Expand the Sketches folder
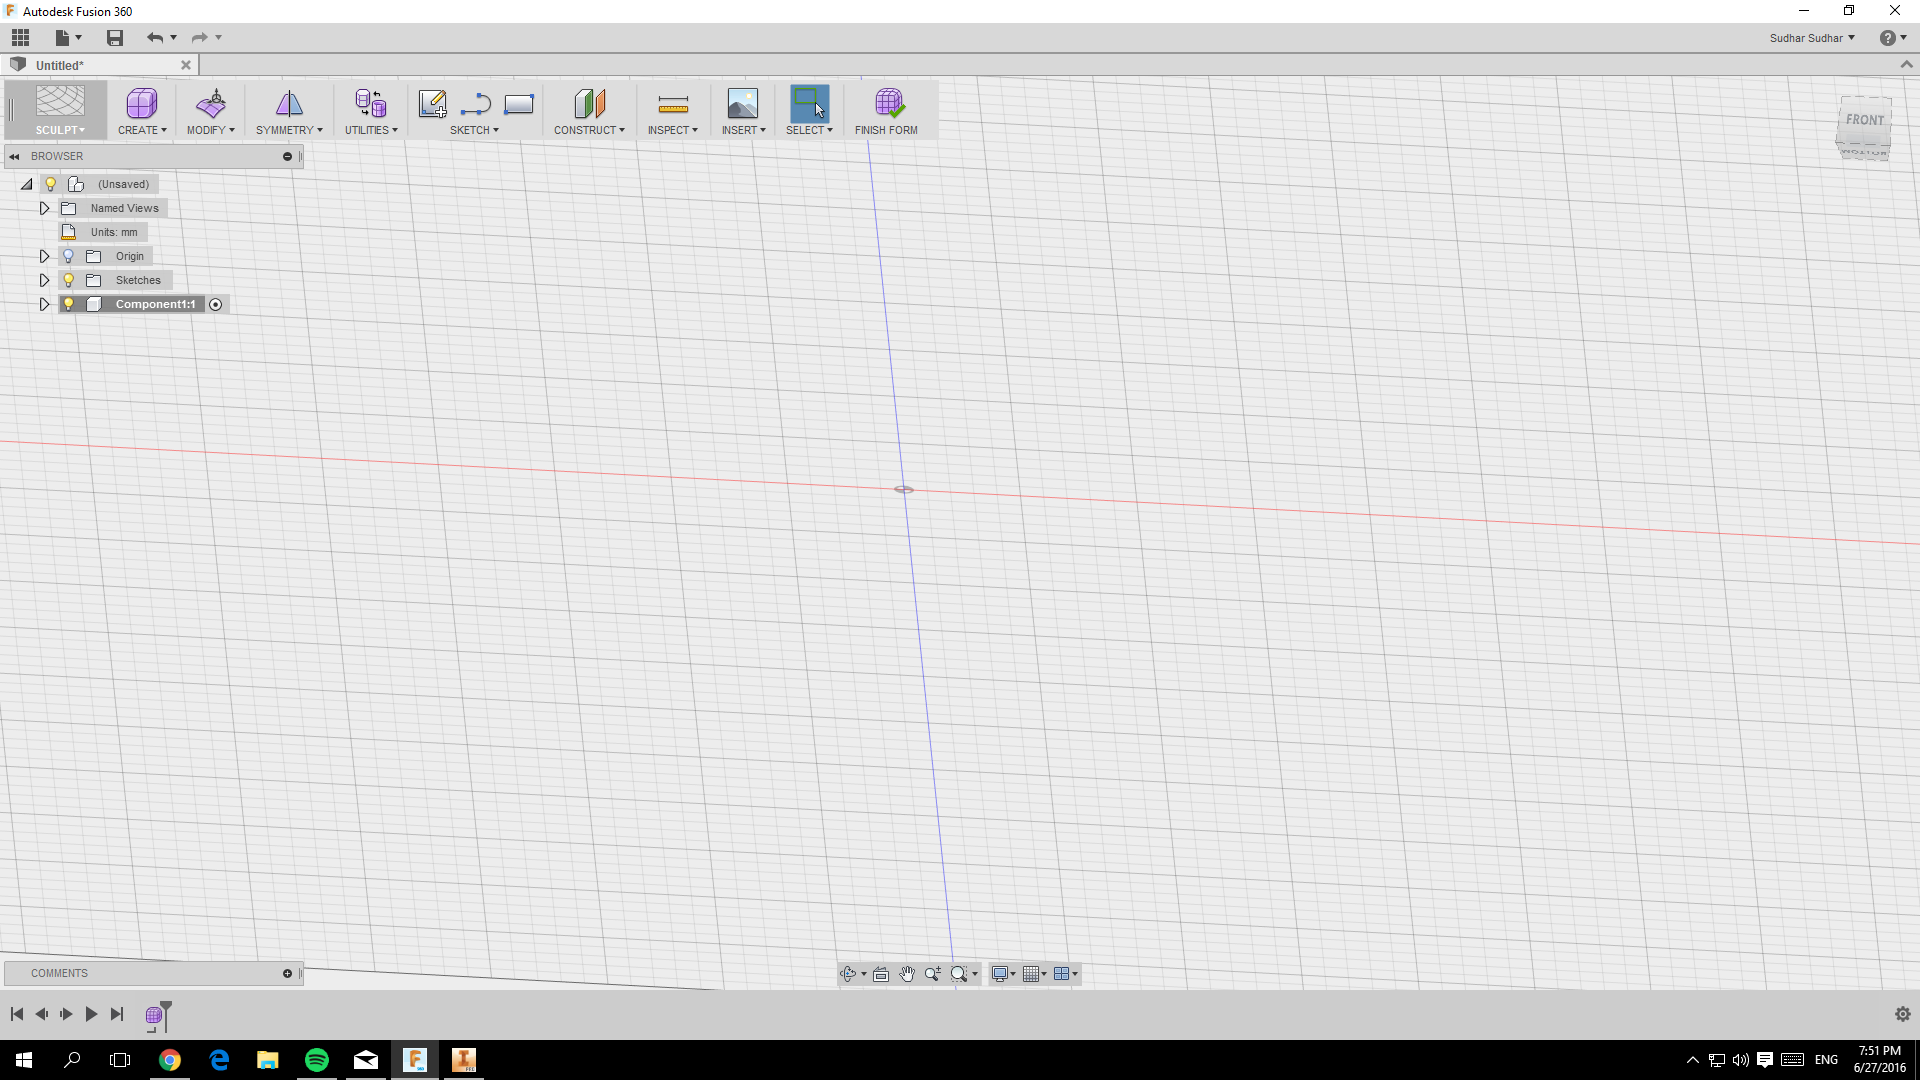Screen dimensions: 1920x1080 tap(44, 280)
